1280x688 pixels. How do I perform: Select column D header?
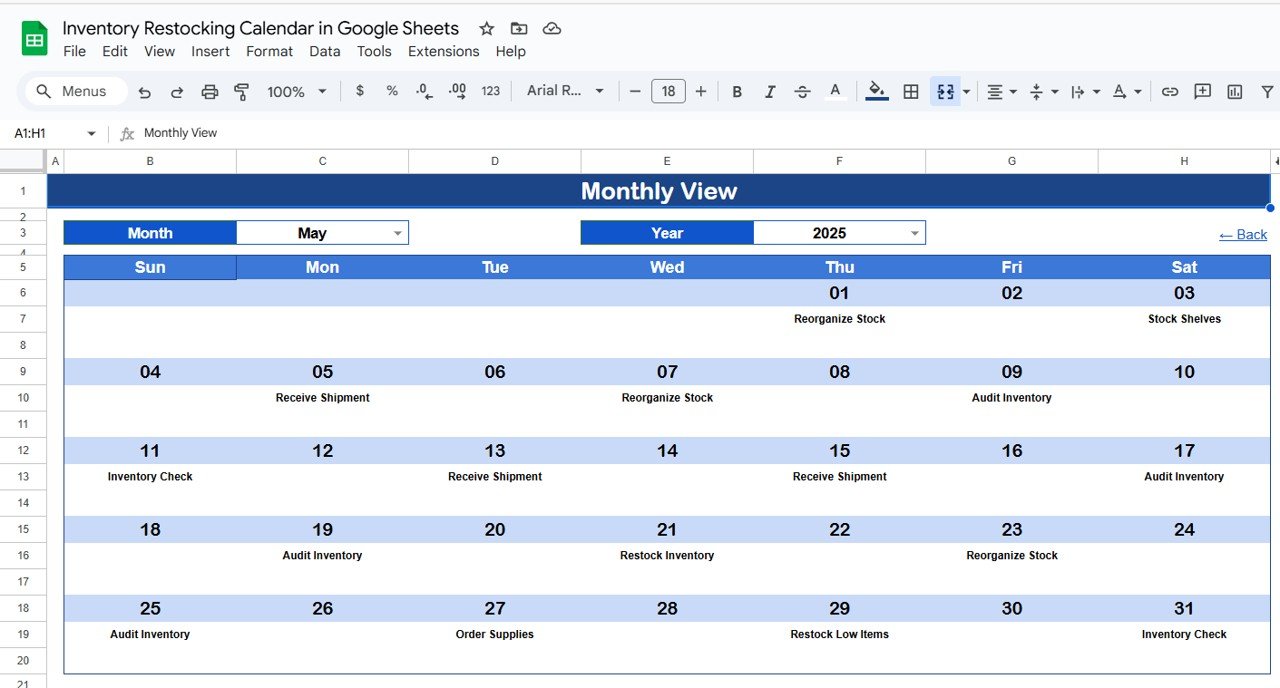click(x=495, y=161)
